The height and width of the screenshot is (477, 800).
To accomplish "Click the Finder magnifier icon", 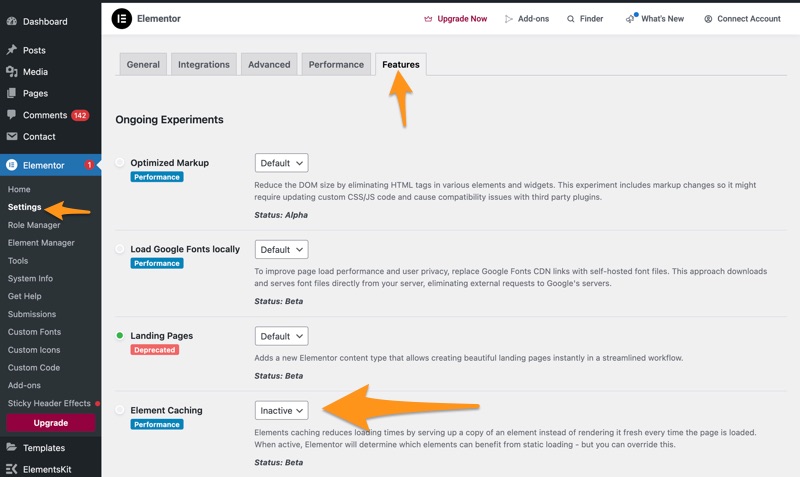I will [x=570, y=19].
